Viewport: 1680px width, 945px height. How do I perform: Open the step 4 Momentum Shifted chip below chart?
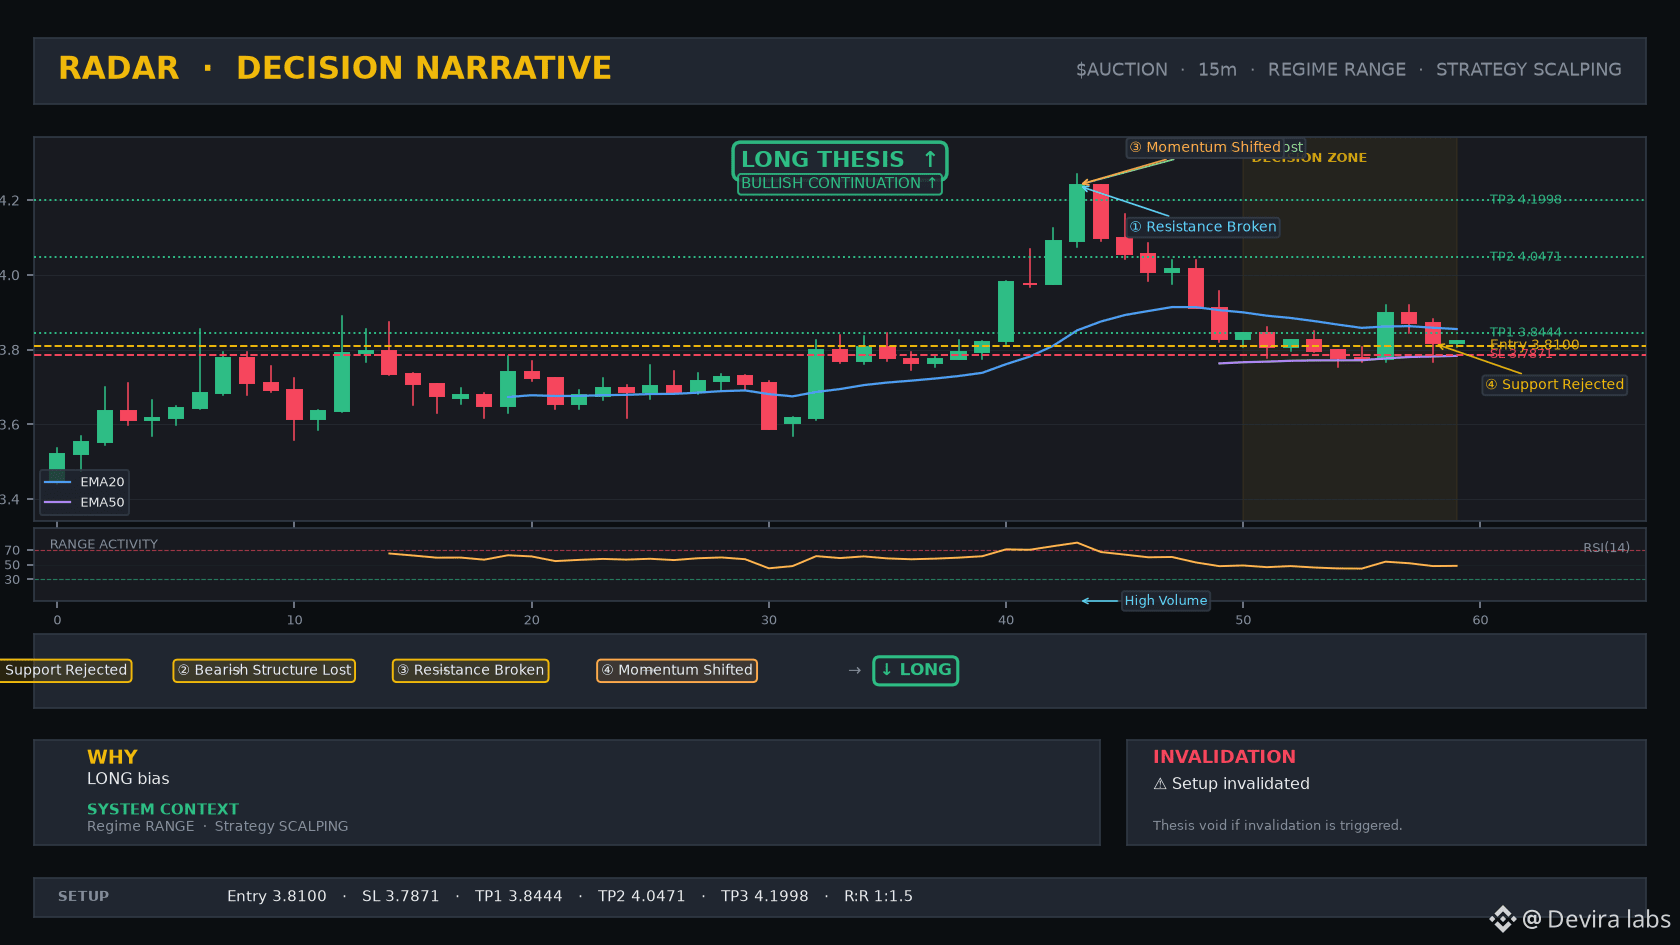tap(677, 670)
